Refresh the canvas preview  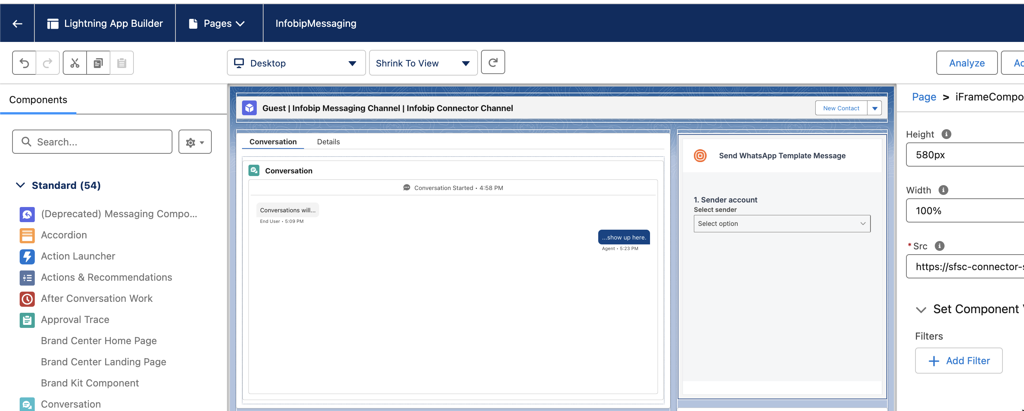tap(493, 63)
